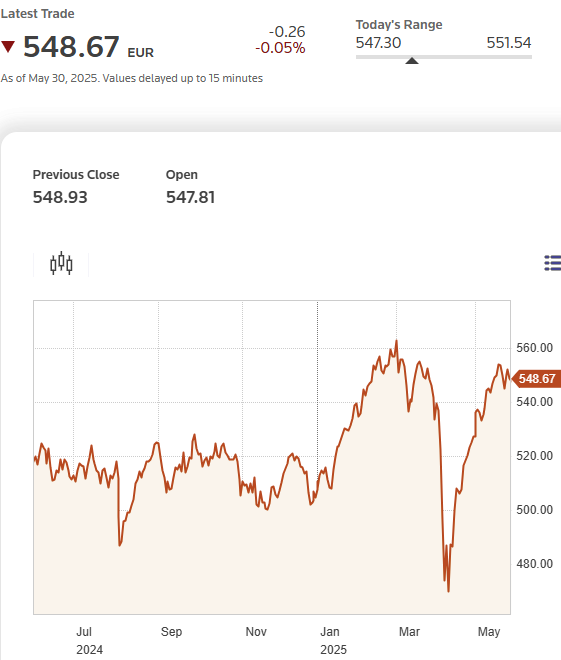Screen dimensions: 561x660
Task: Click the -0.05% percentage change
Action: [280, 48]
